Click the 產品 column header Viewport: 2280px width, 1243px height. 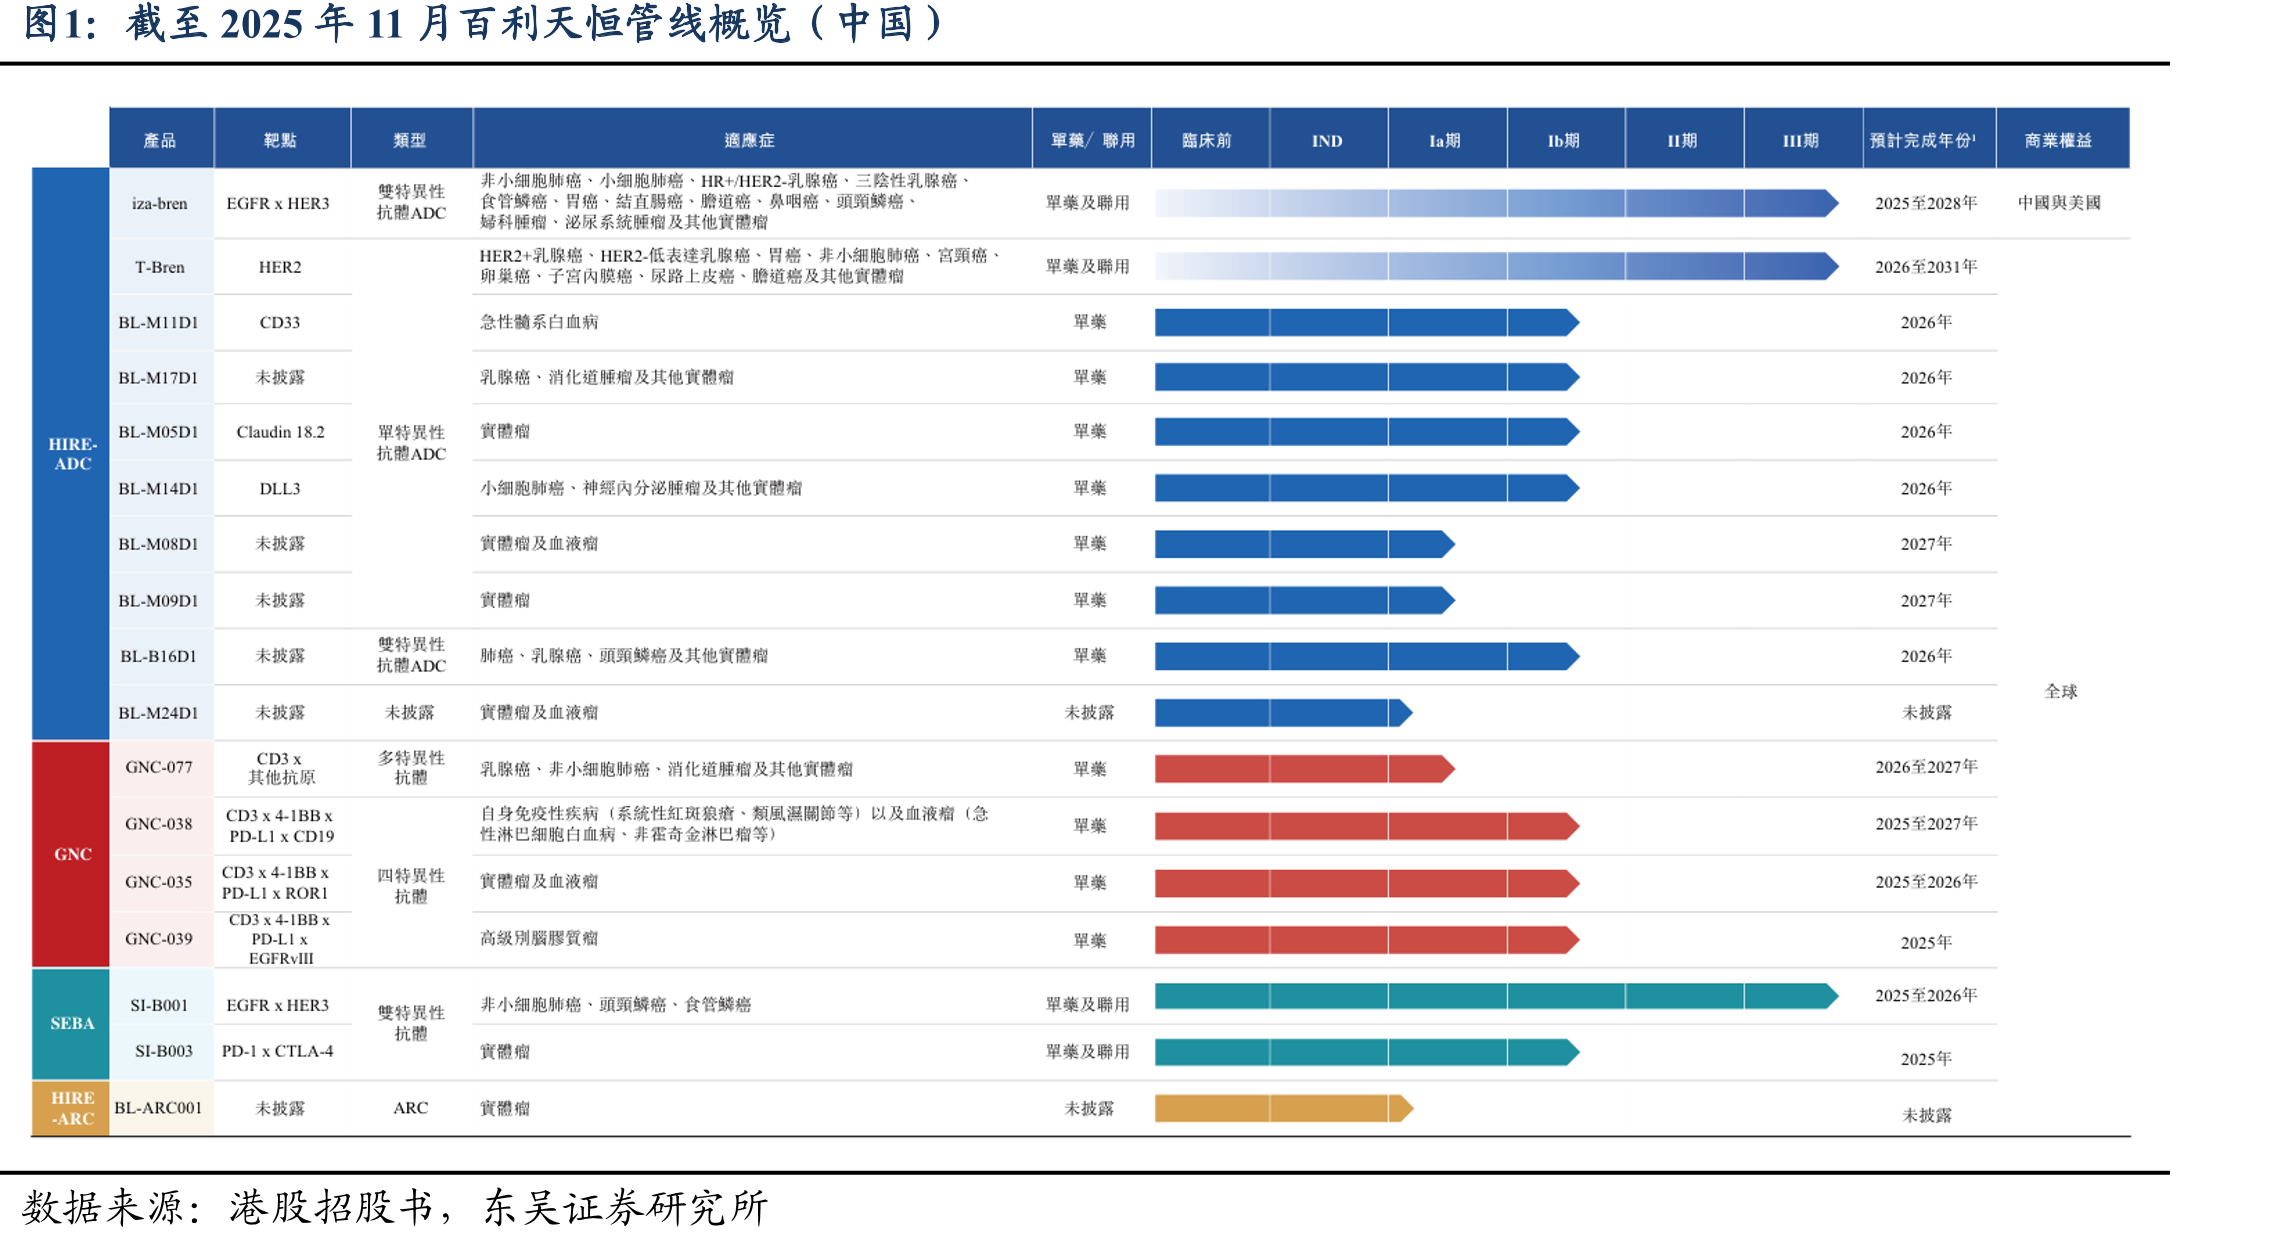160,139
